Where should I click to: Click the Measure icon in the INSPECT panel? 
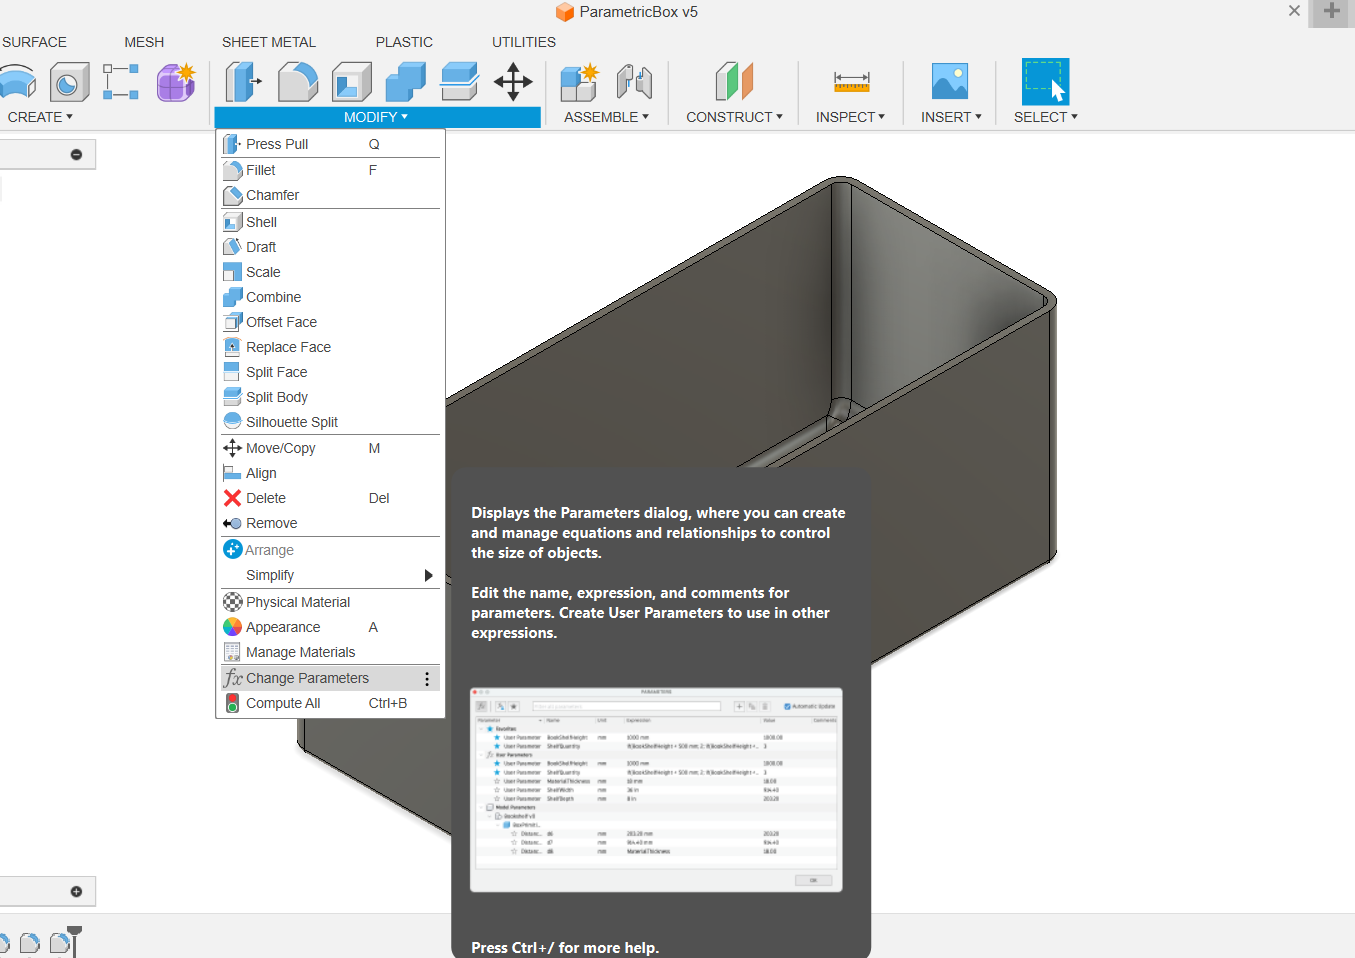pos(849,80)
